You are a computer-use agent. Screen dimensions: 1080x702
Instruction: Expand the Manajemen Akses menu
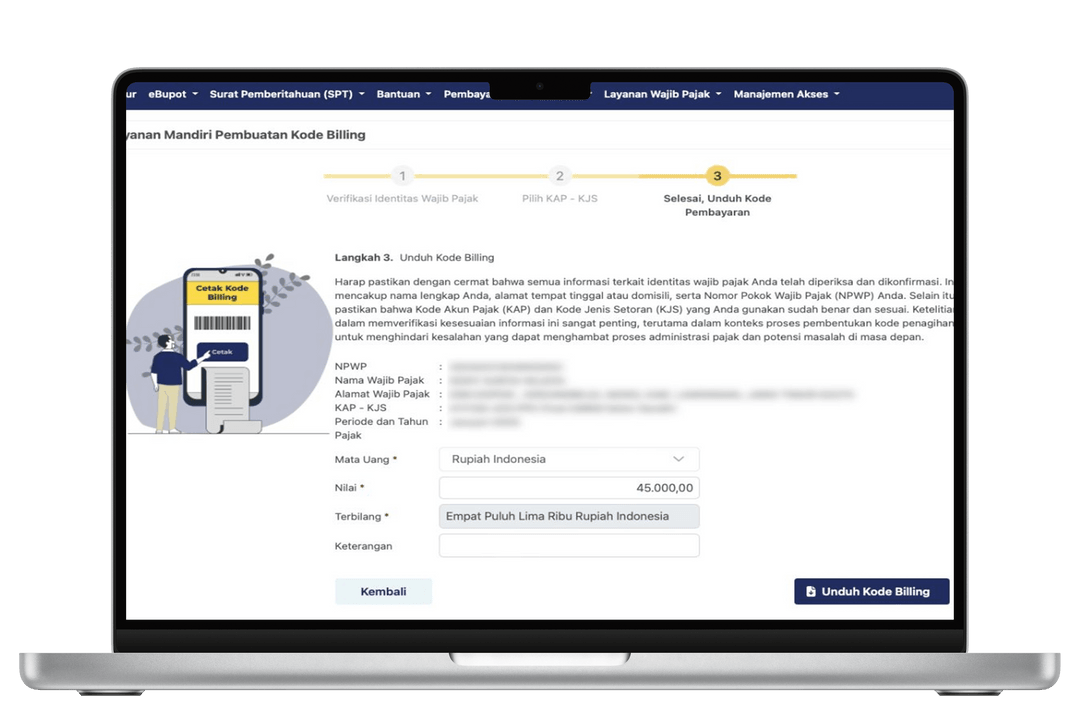[787, 94]
